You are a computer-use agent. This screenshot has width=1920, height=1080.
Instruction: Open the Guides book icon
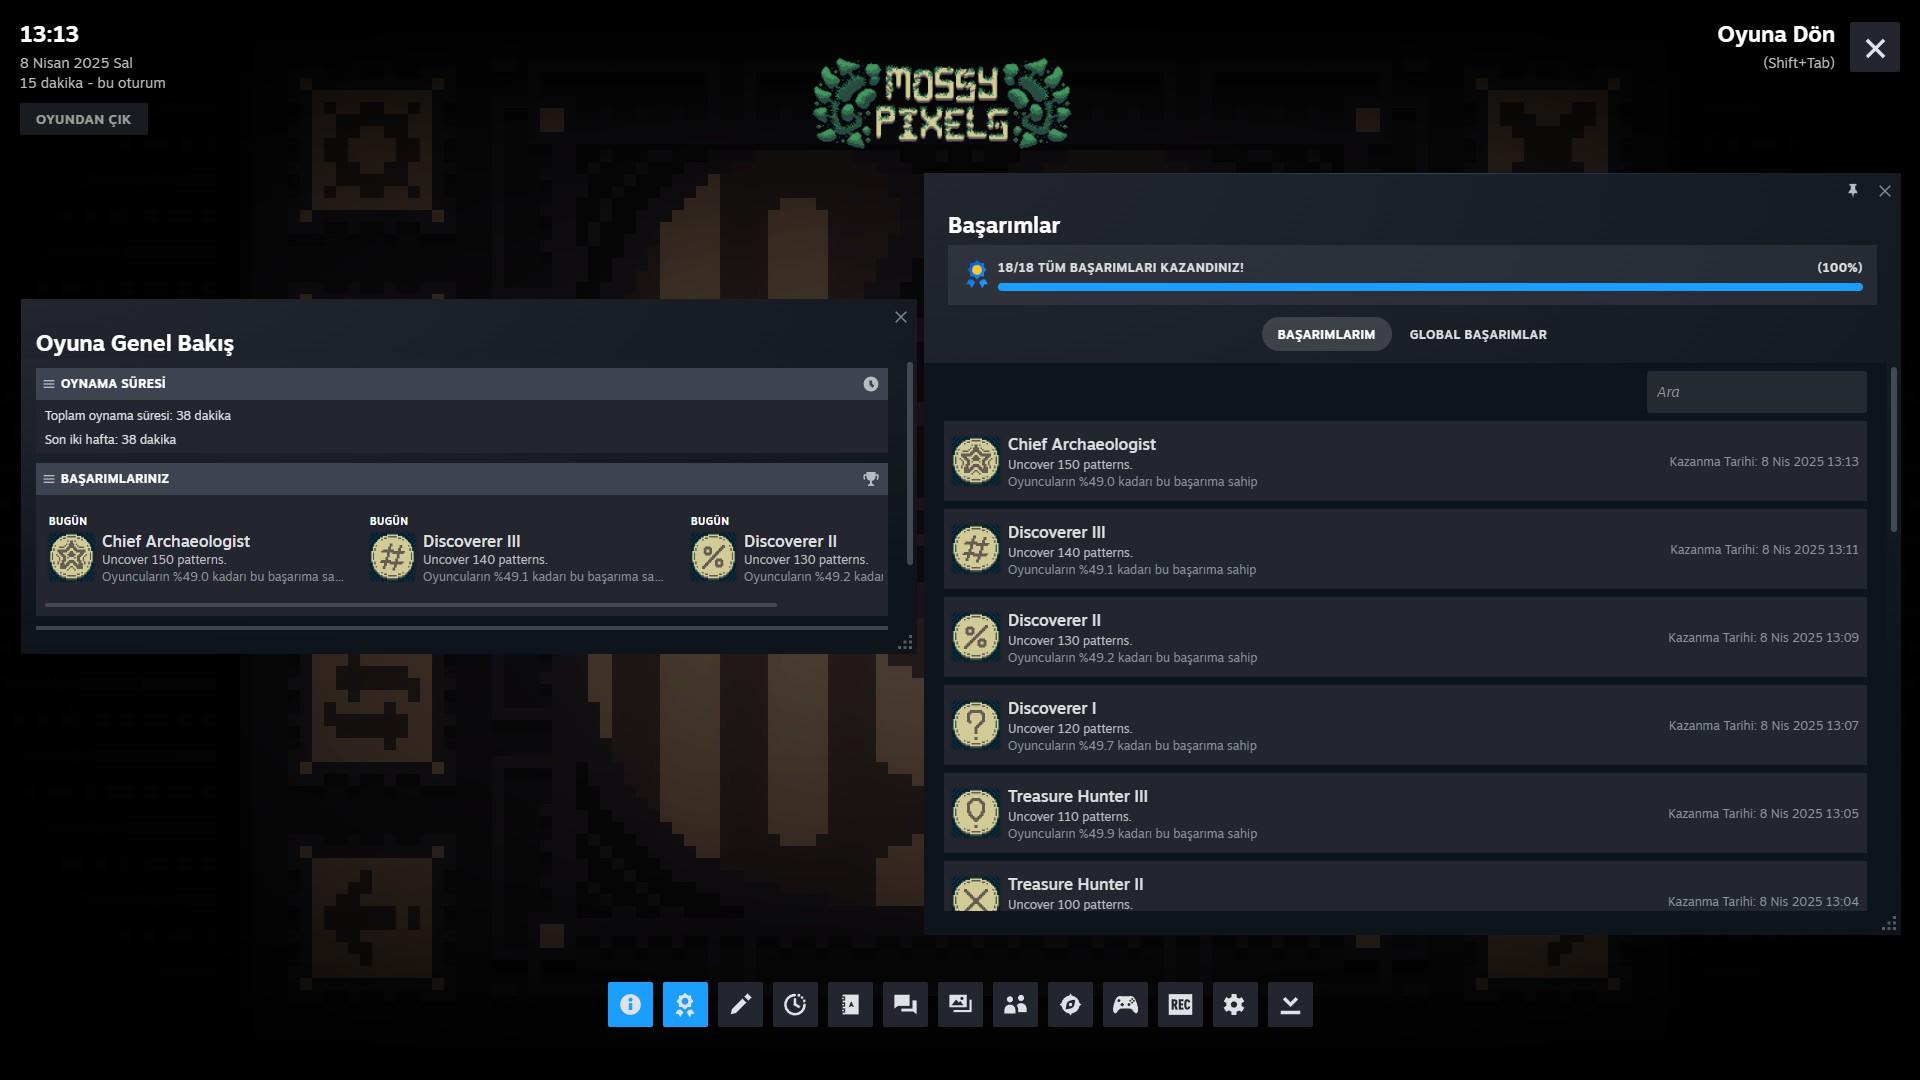point(850,1004)
